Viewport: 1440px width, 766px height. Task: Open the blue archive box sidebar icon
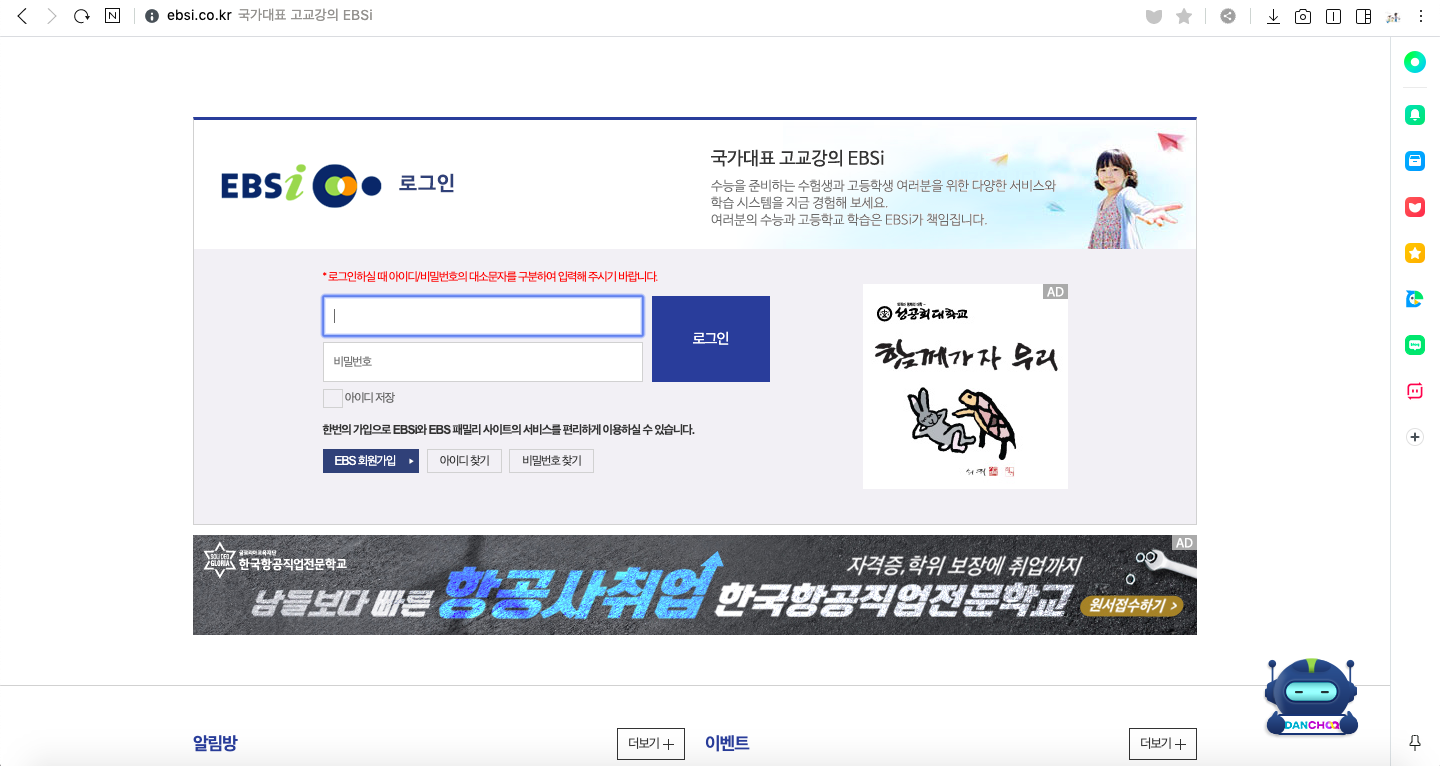coord(1415,161)
